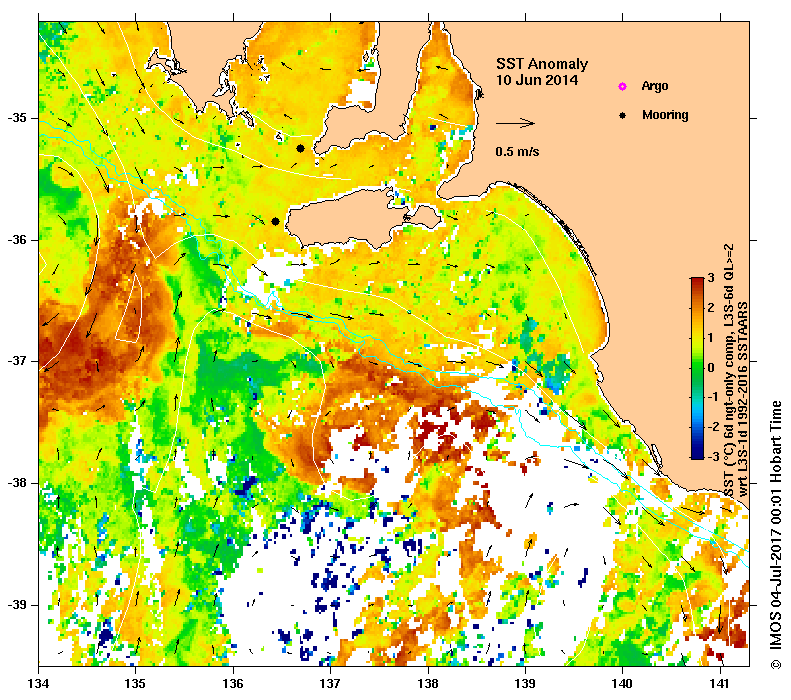Click the 'wrt L3S-1d 1992-2016 SSTAARS' caption
The width and height of the screenshot is (791, 700).
click(743, 399)
